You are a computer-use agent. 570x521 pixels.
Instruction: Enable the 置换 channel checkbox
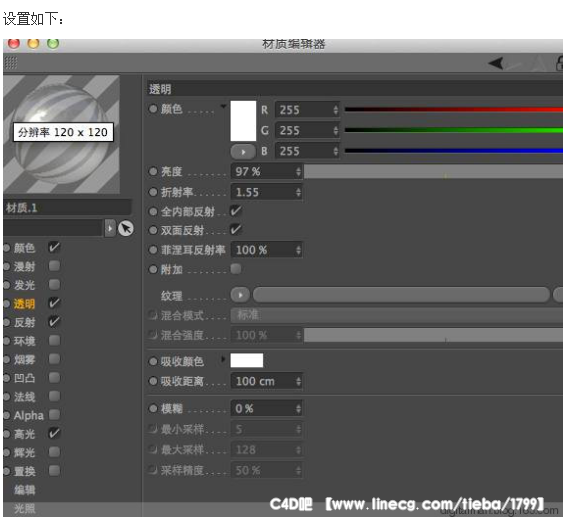[54, 470]
